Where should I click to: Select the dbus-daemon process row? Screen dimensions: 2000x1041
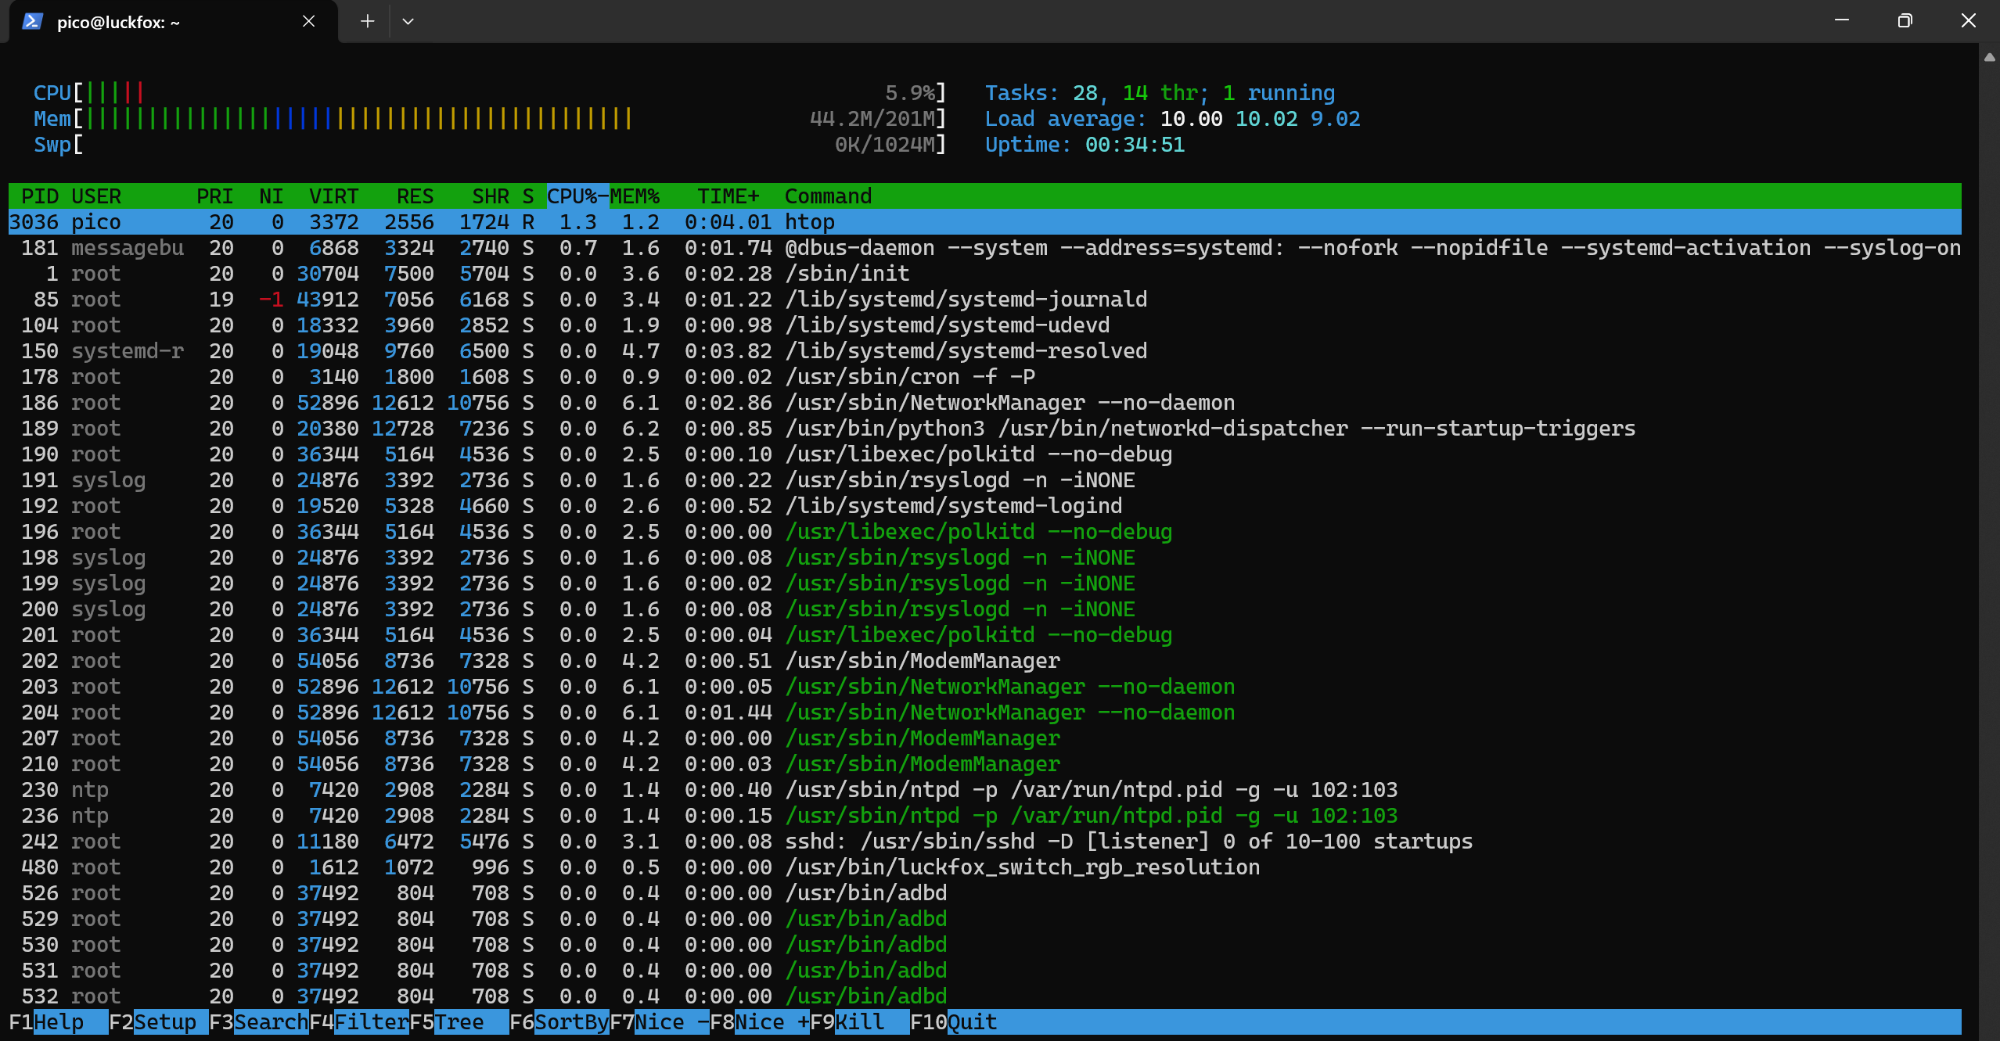tap(985, 248)
